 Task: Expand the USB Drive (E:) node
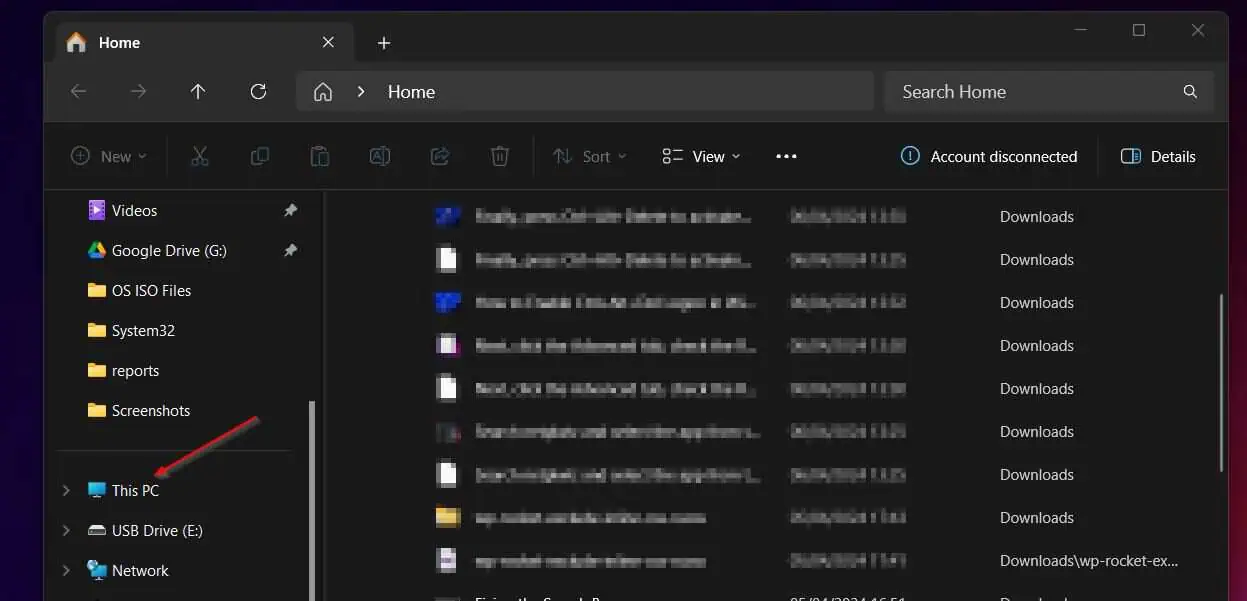point(66,530)
